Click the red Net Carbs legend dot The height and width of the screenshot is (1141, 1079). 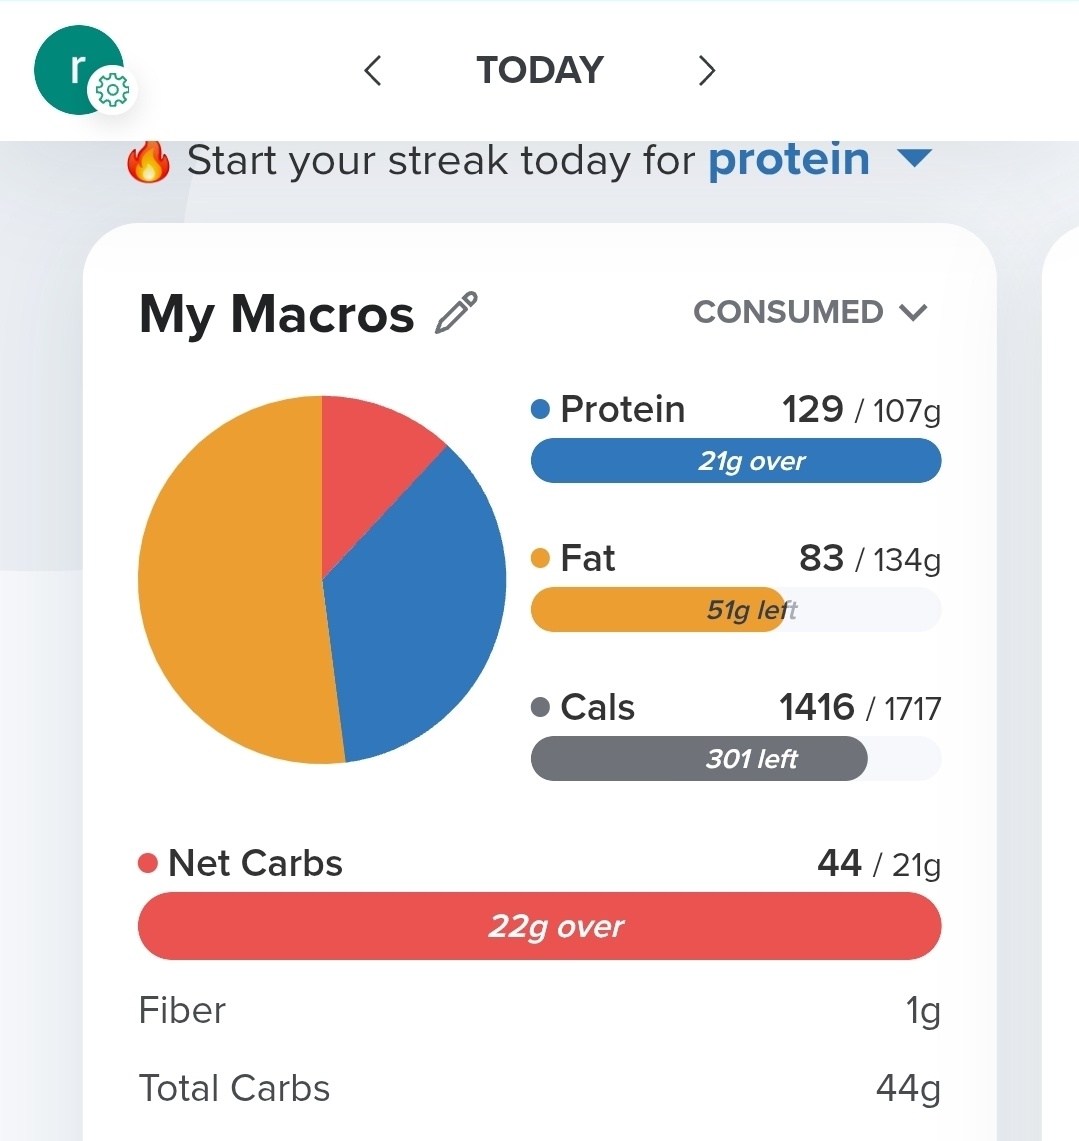click(x=148, y=863)
